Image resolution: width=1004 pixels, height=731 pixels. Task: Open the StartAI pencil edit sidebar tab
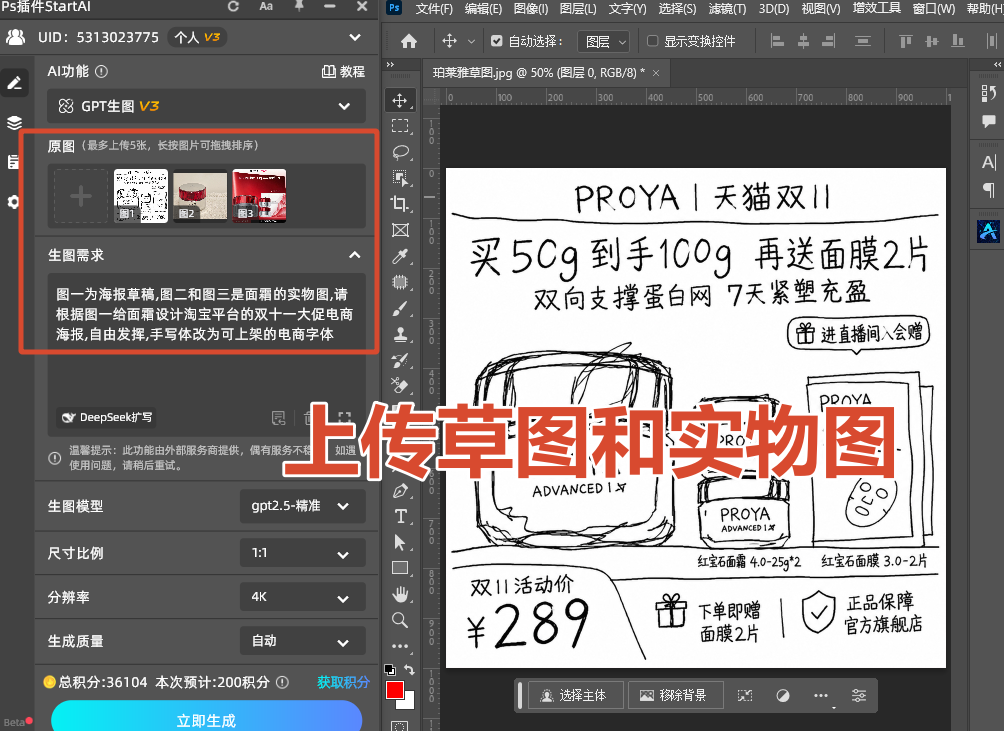pyautogui.click(x=14, y=83)
